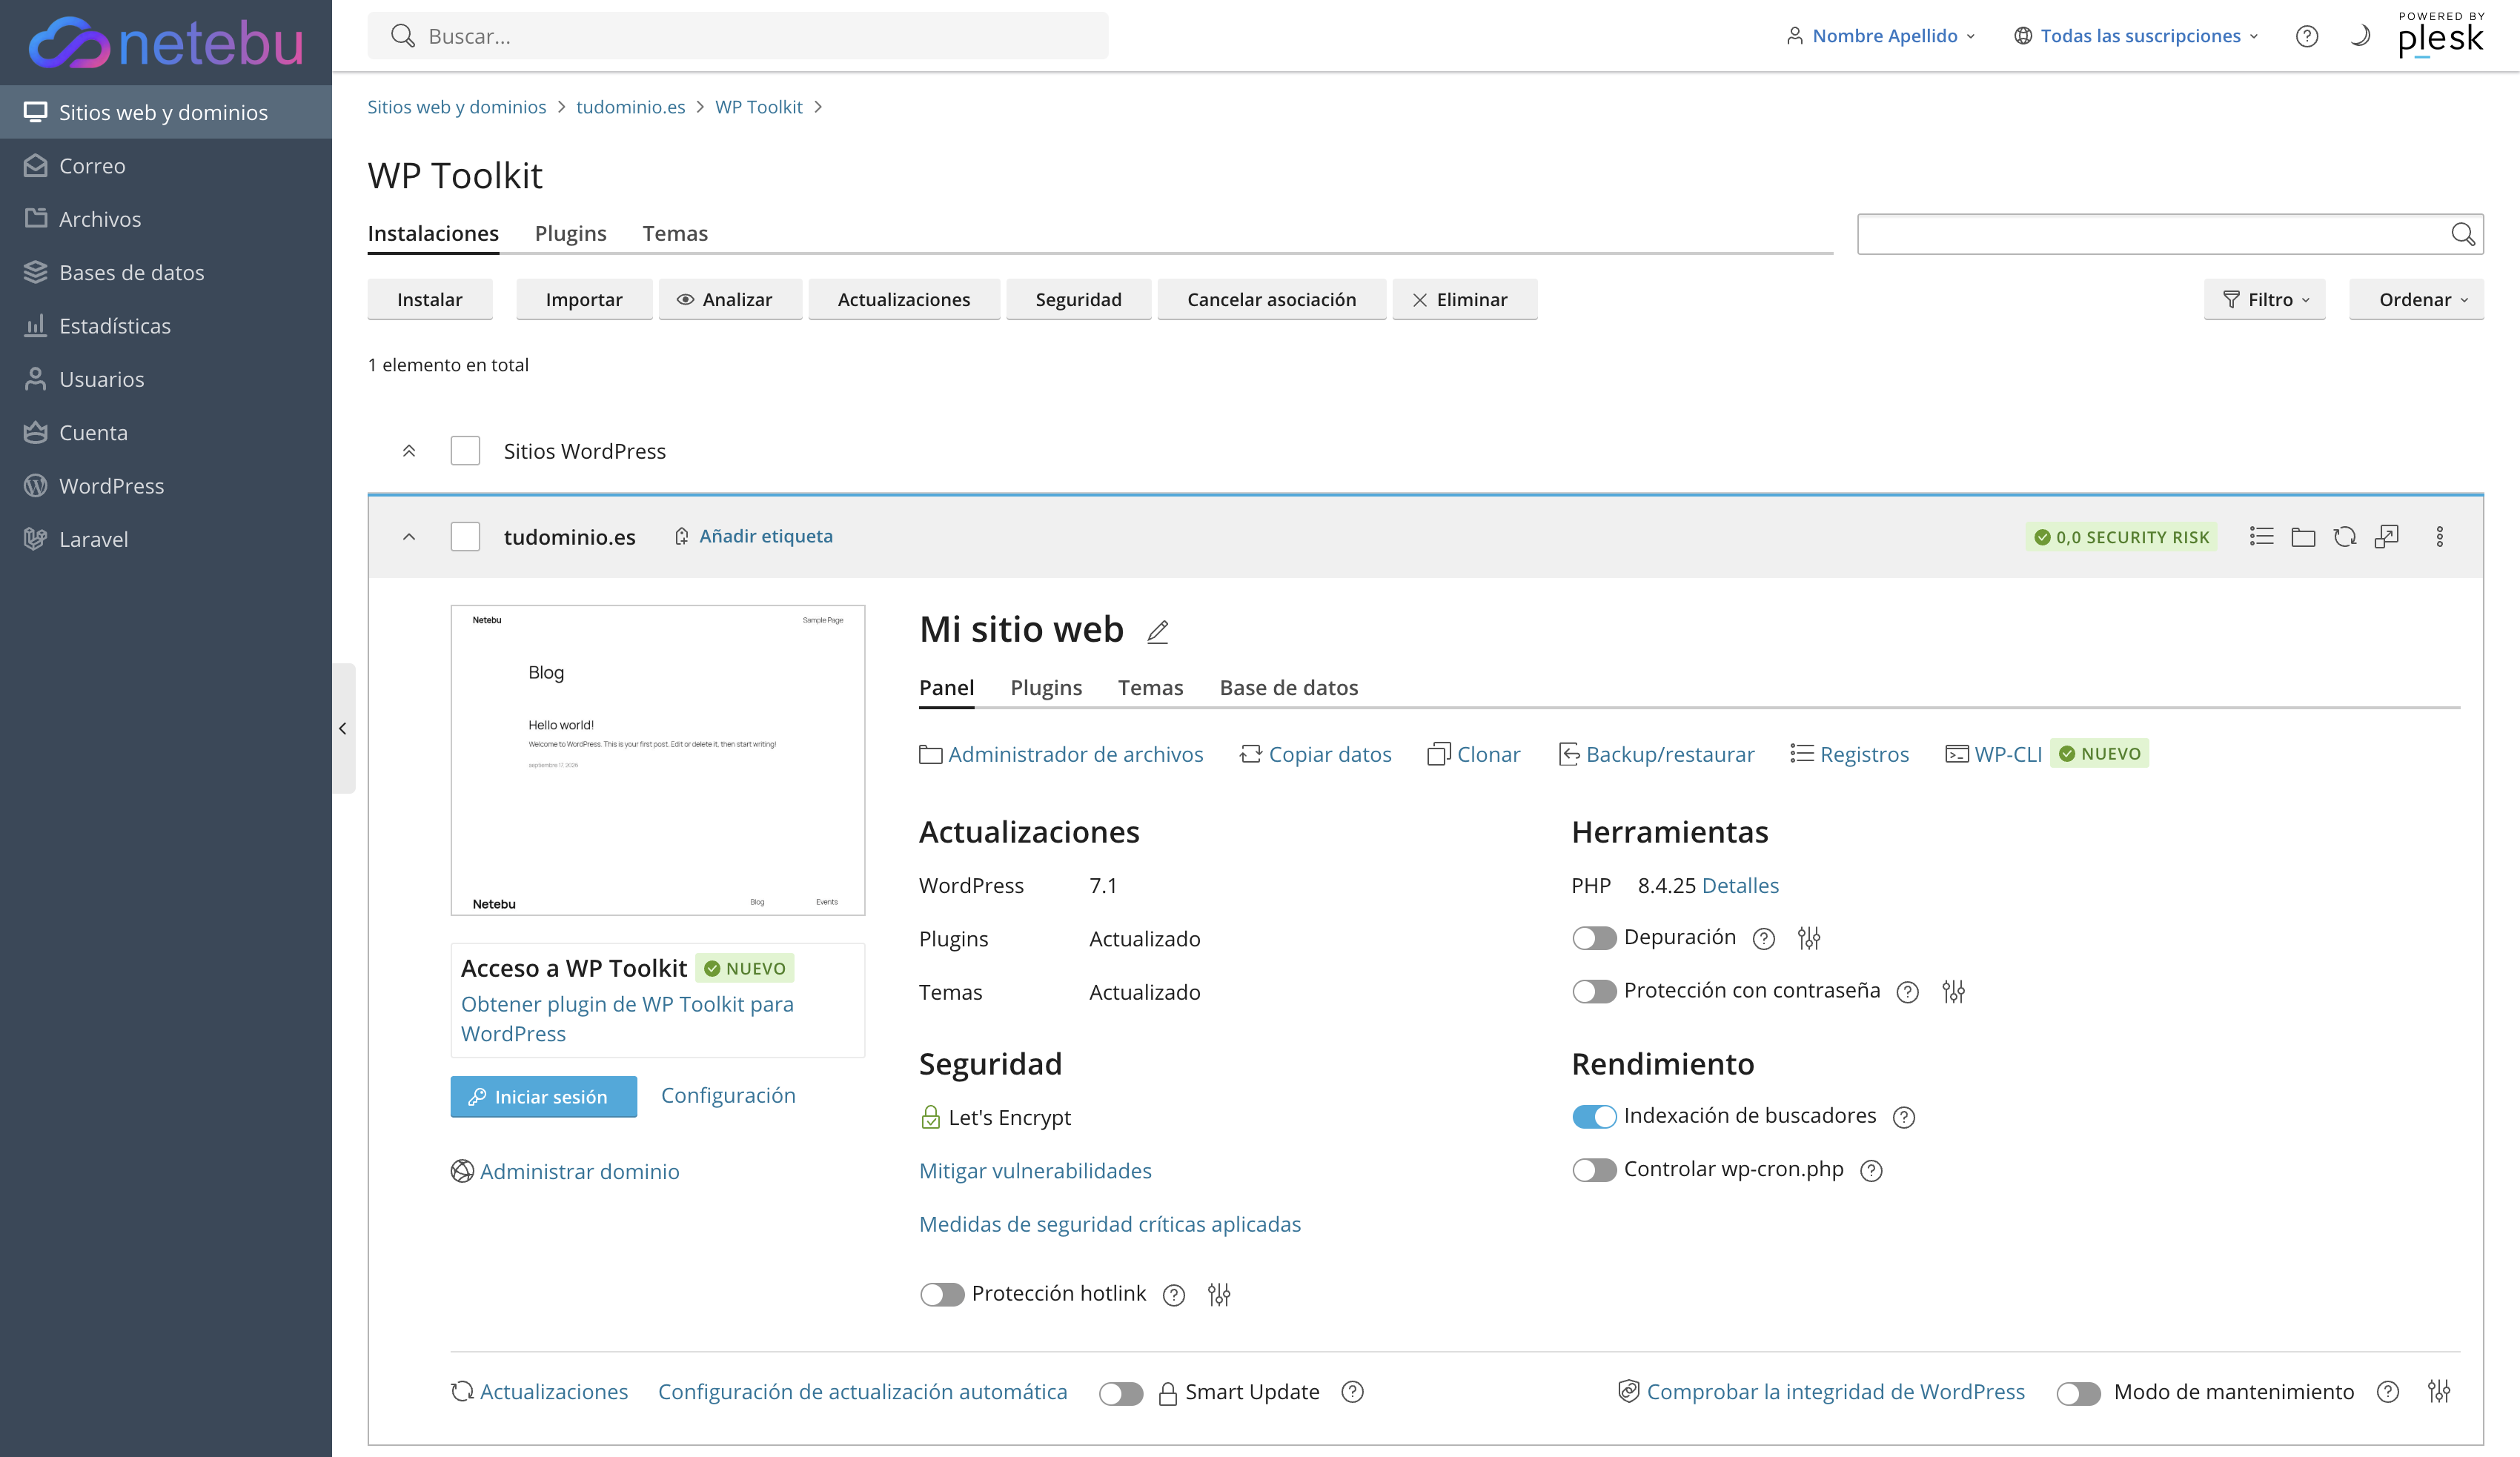This screenshot has height=1457, width=2520.
Task: Click the site preview thumbnail
Action: pyautogui.click(x=658, y=760)
